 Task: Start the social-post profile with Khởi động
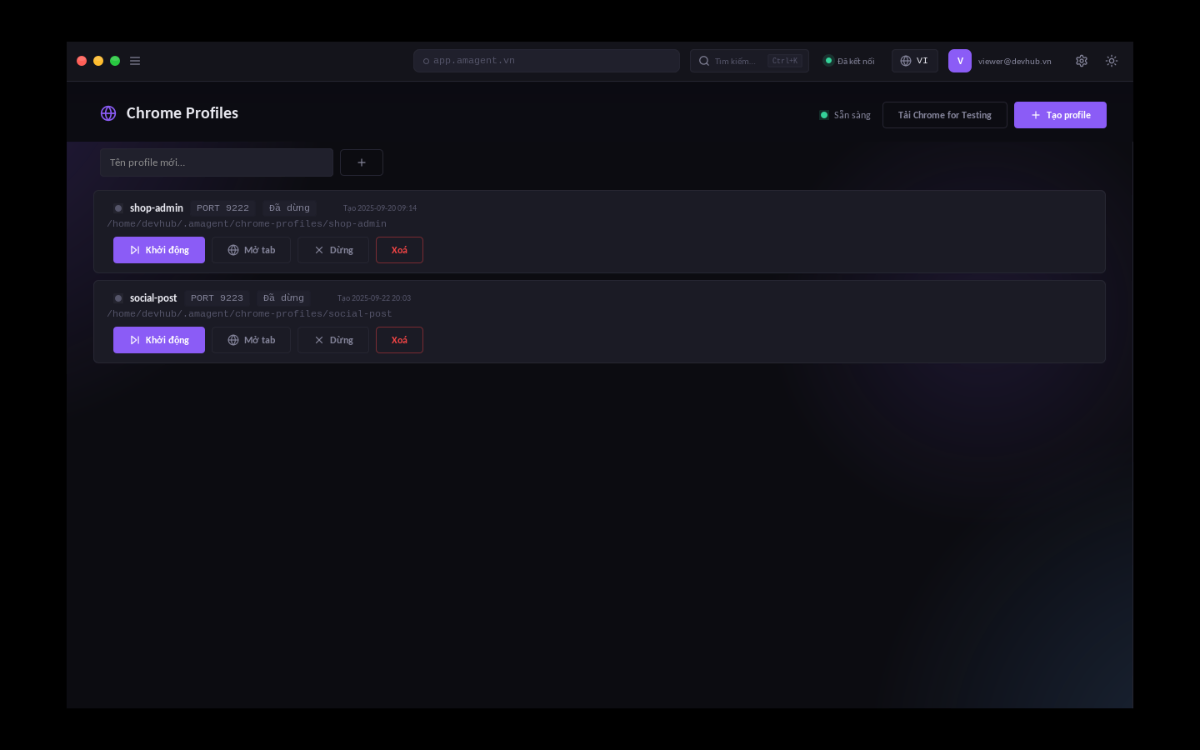(x=159, y=340)
